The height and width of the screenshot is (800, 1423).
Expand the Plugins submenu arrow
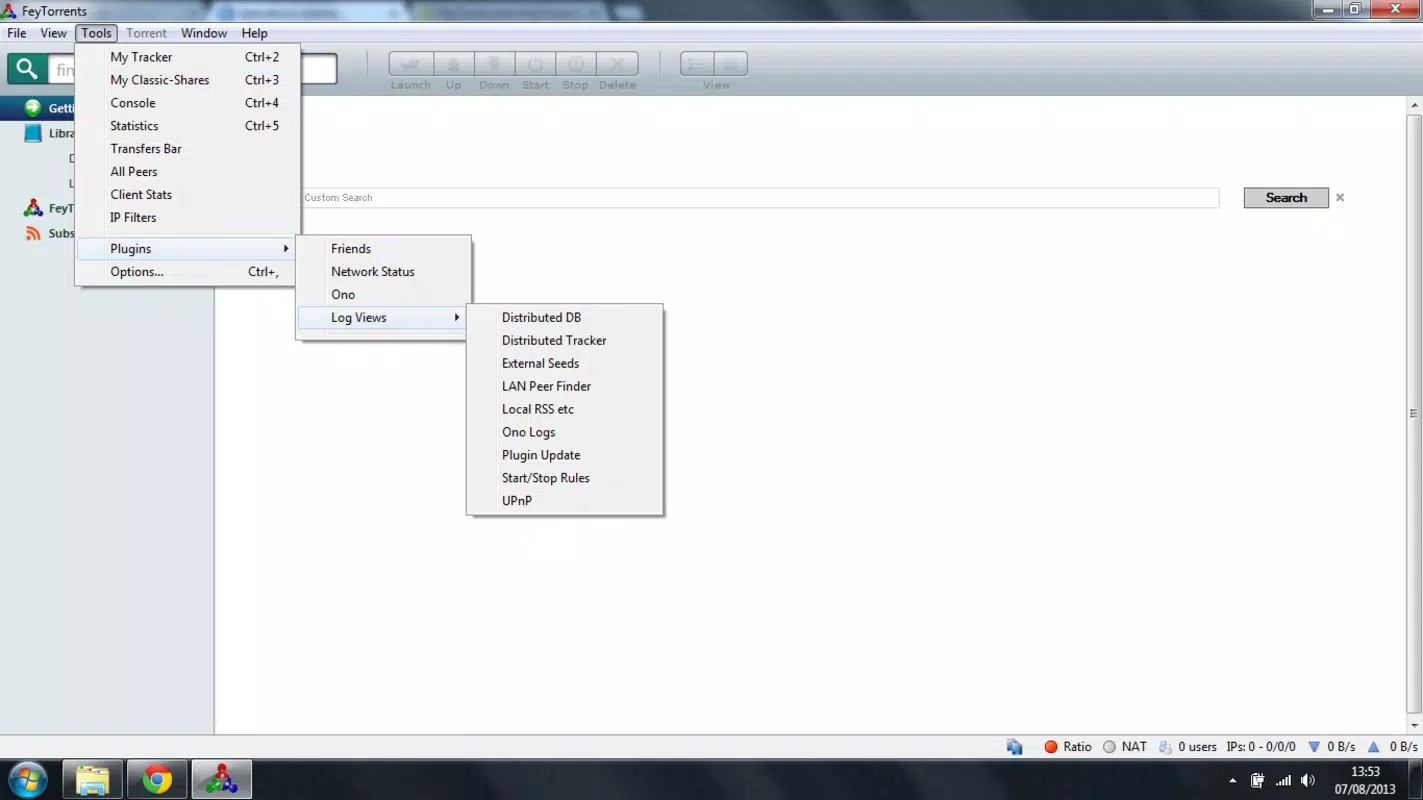tap(286, 248)
